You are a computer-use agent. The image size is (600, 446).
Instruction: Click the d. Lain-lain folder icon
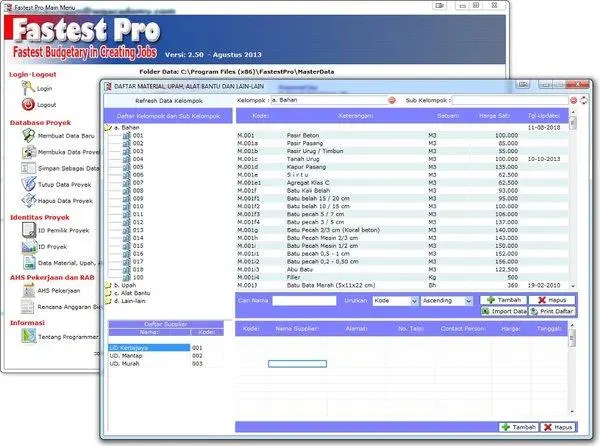108,301
